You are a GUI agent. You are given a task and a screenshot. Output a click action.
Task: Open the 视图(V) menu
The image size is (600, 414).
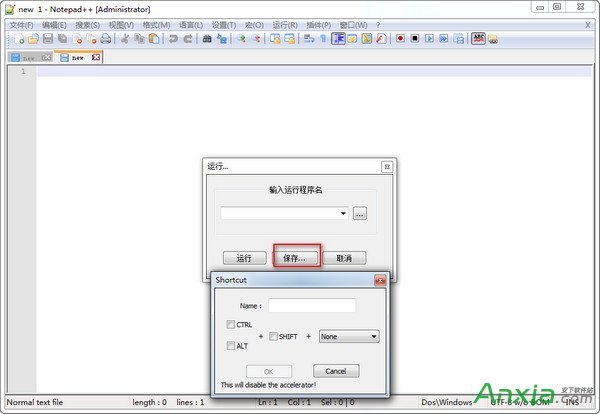coord(121,25)
